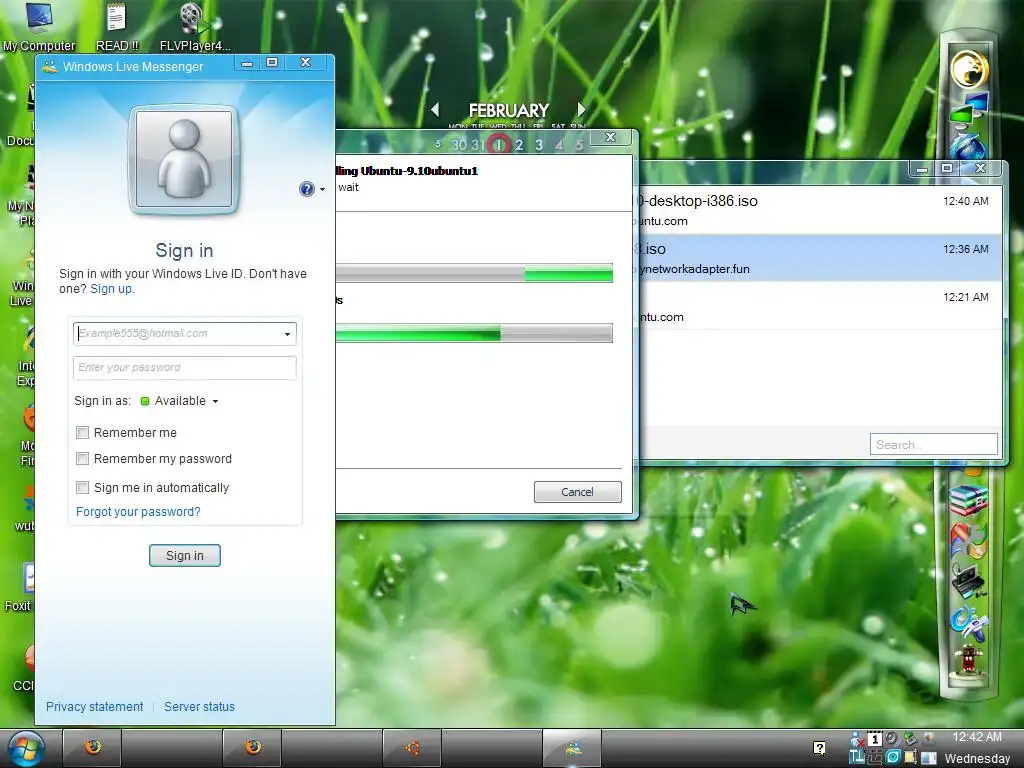Screen dimensions: 1024x768
Task: Click the FEBRUARY month title
Action: pyautogui.click(x=509, y=110)
